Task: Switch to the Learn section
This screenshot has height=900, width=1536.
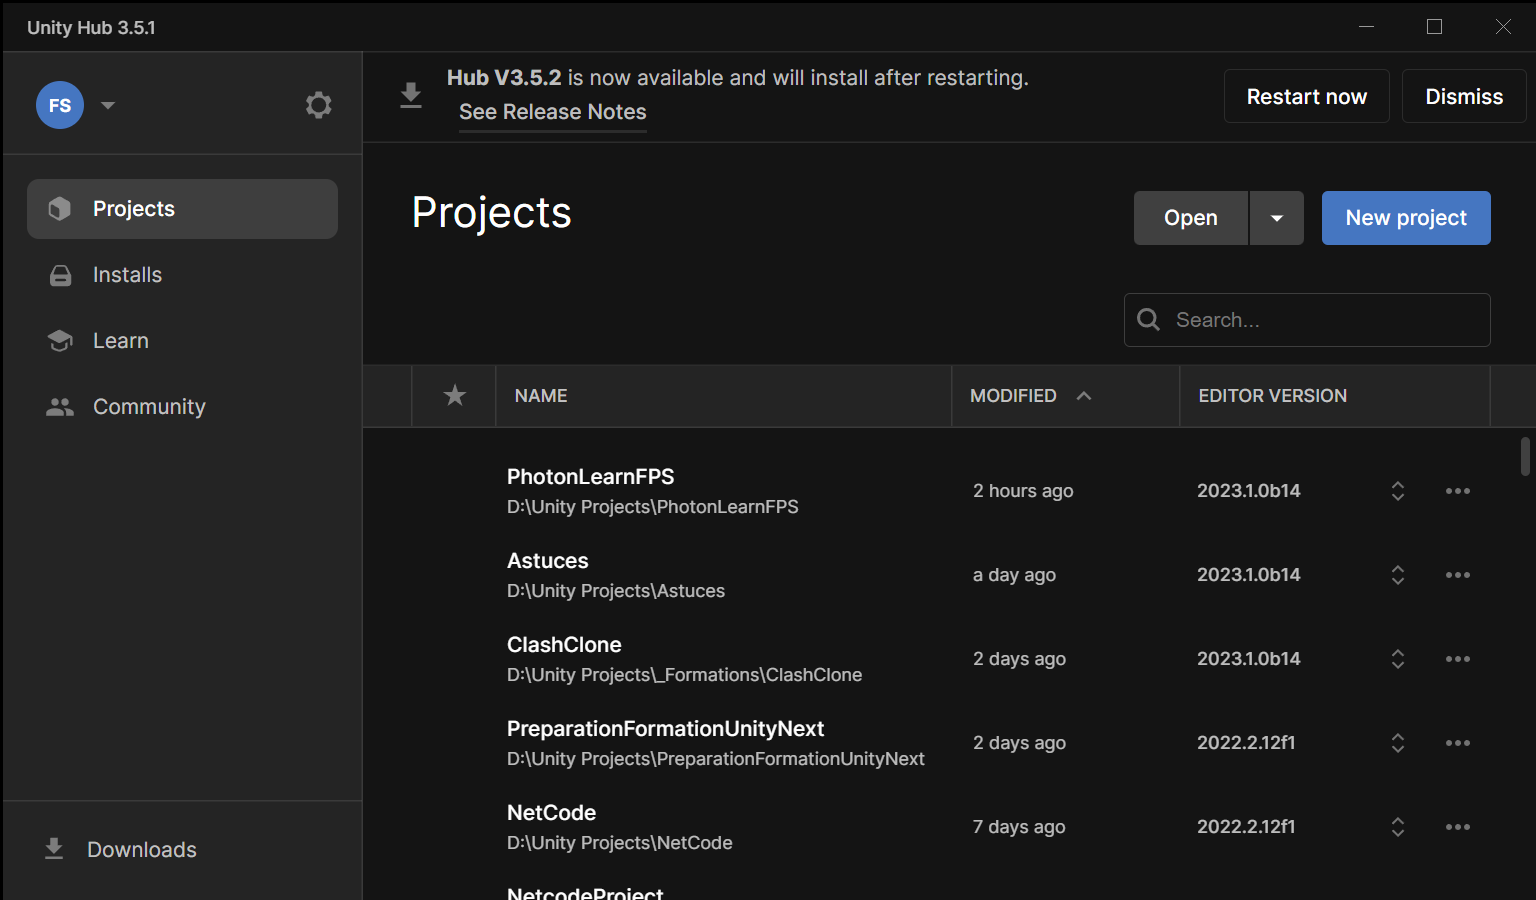Action: click(x=182, y=341)
